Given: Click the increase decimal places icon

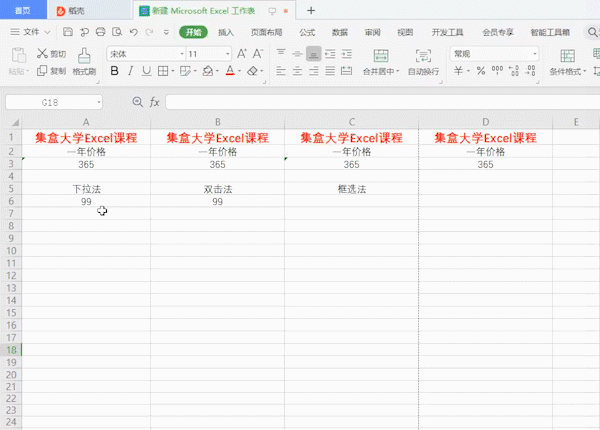Looking at the screenshot, I should (514, 71).
